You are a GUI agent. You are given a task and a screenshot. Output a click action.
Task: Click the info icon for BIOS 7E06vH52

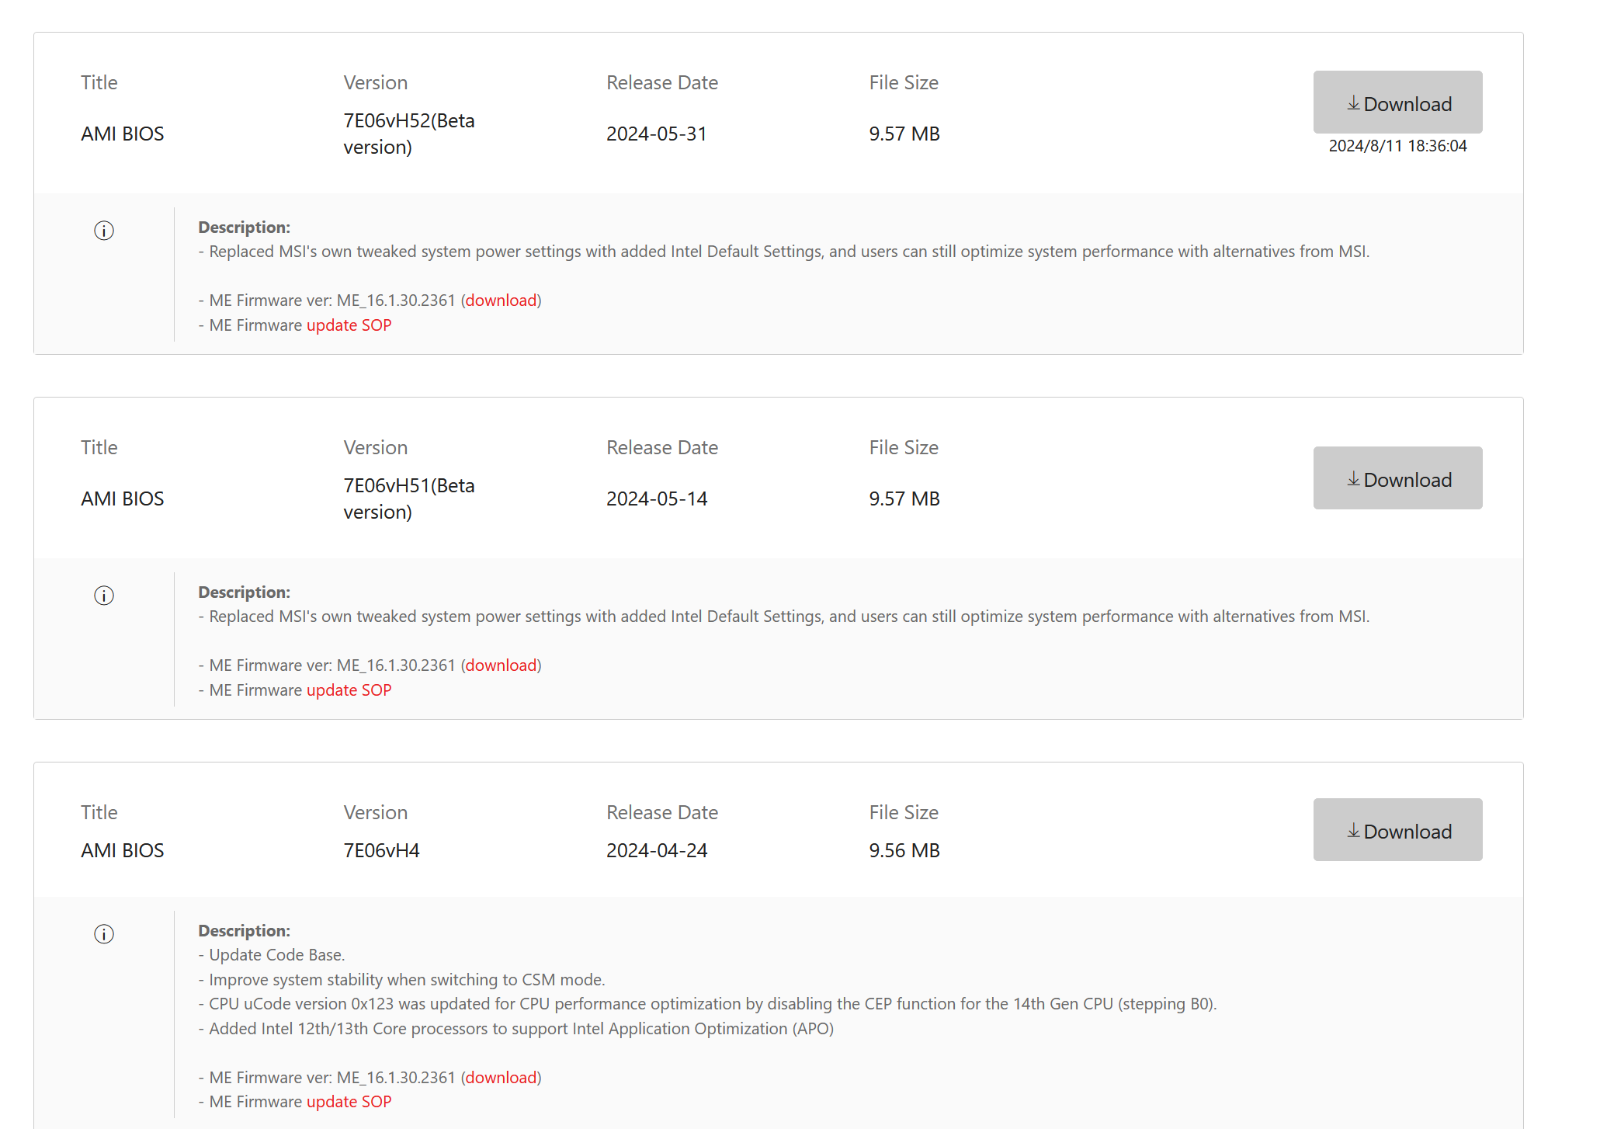tap(104, 231)
